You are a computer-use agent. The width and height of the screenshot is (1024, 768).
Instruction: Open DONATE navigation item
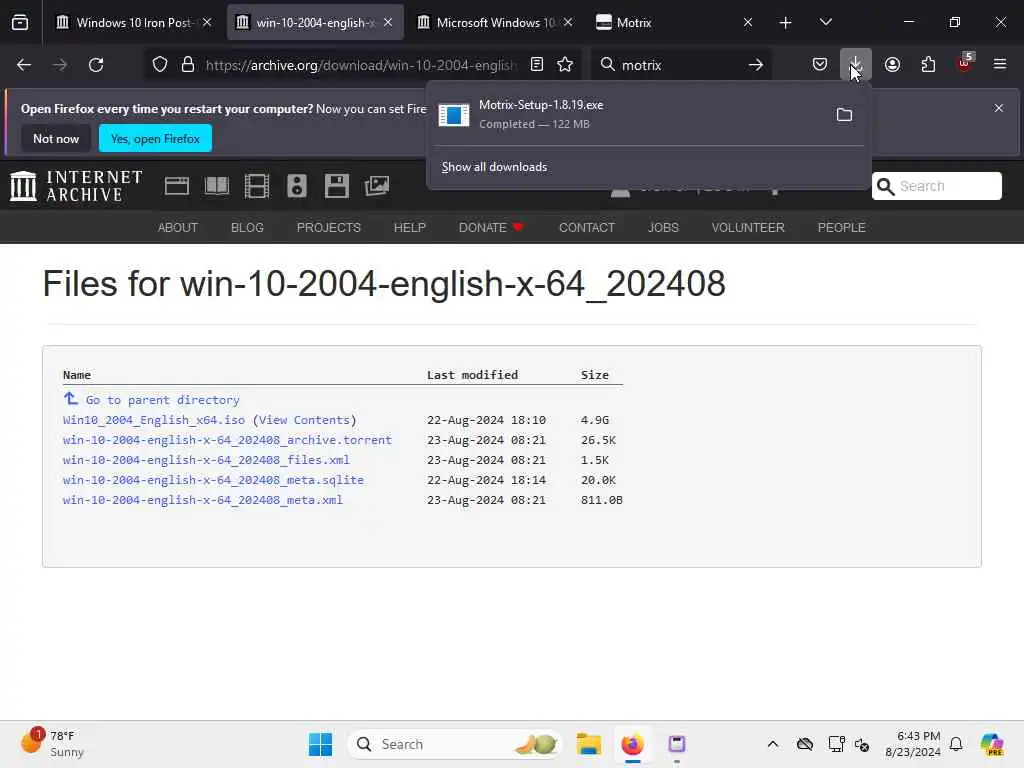pos(491,227)
